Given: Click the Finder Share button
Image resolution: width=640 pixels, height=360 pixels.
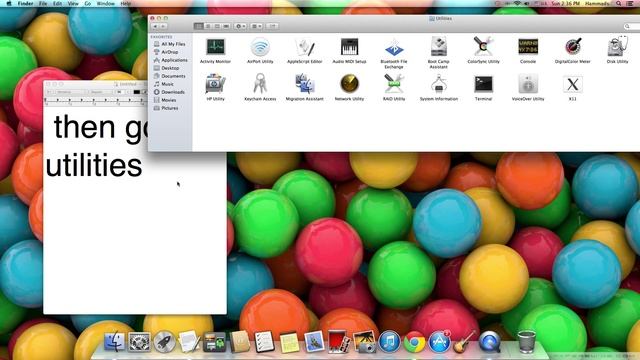Looking at the screenshot, I should tap(272, 26).
